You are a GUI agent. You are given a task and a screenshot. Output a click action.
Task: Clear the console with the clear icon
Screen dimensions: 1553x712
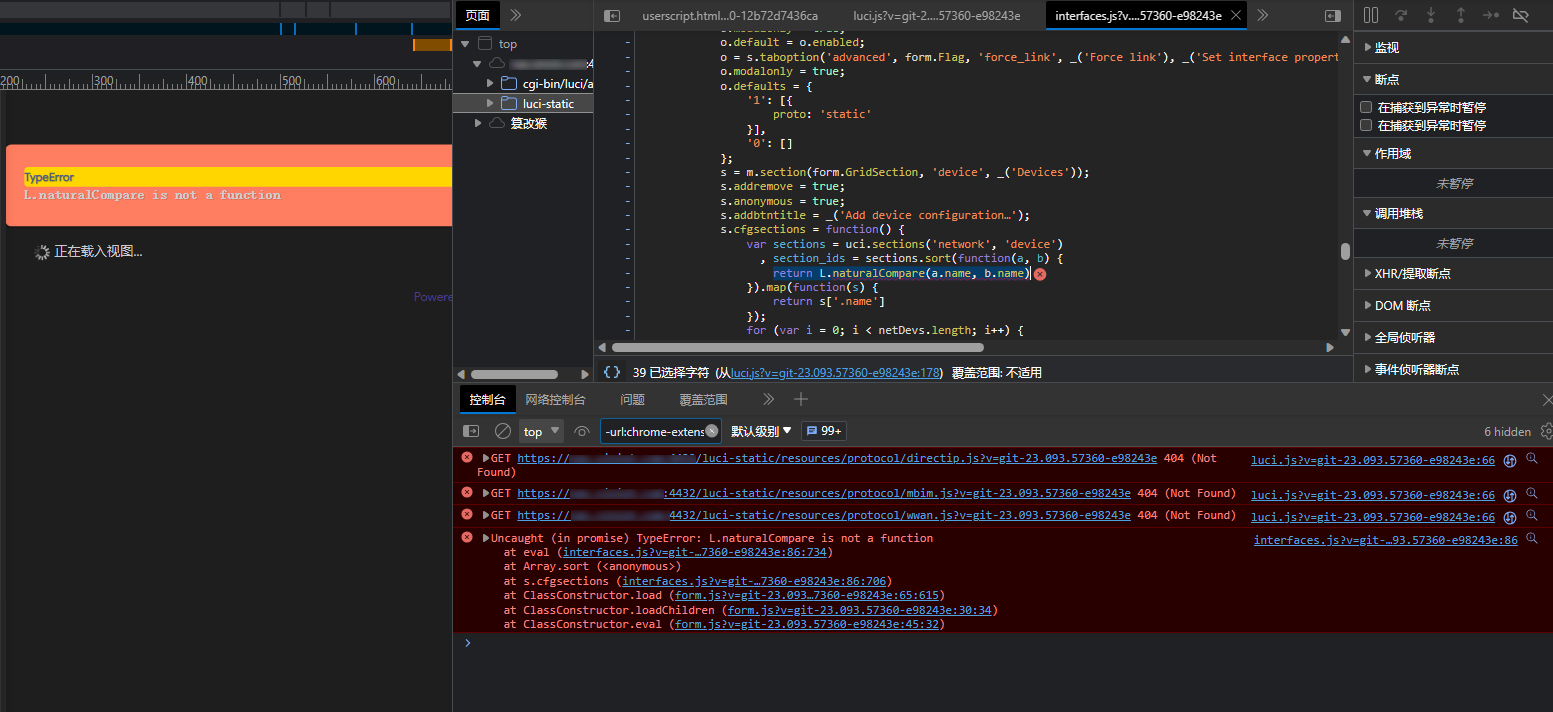point(502,430)
